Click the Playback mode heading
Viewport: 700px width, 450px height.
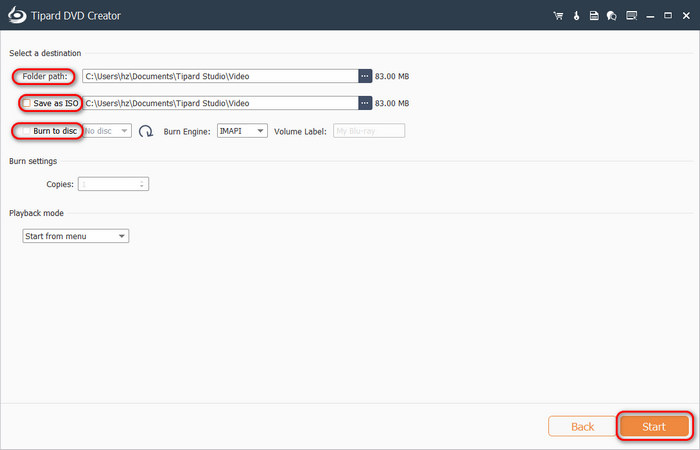pyautogui.click(x=36, y=213)
